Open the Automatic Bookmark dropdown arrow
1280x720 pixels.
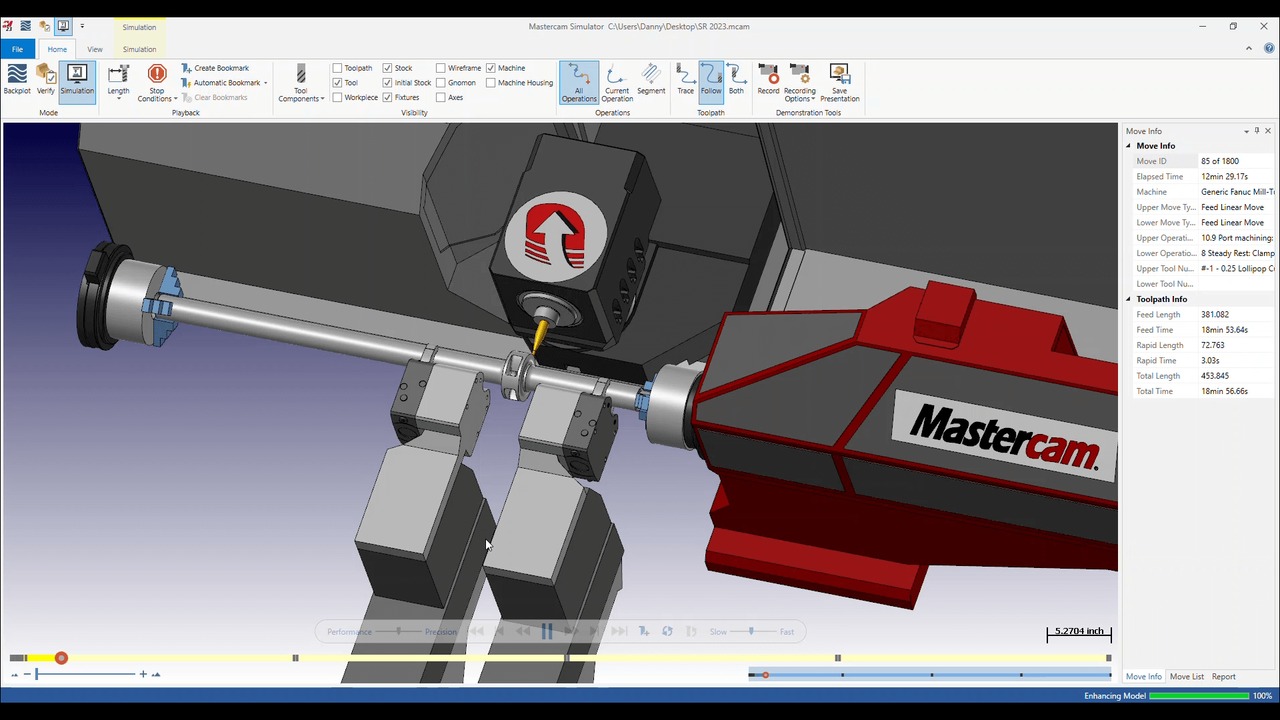pos(265,83)
